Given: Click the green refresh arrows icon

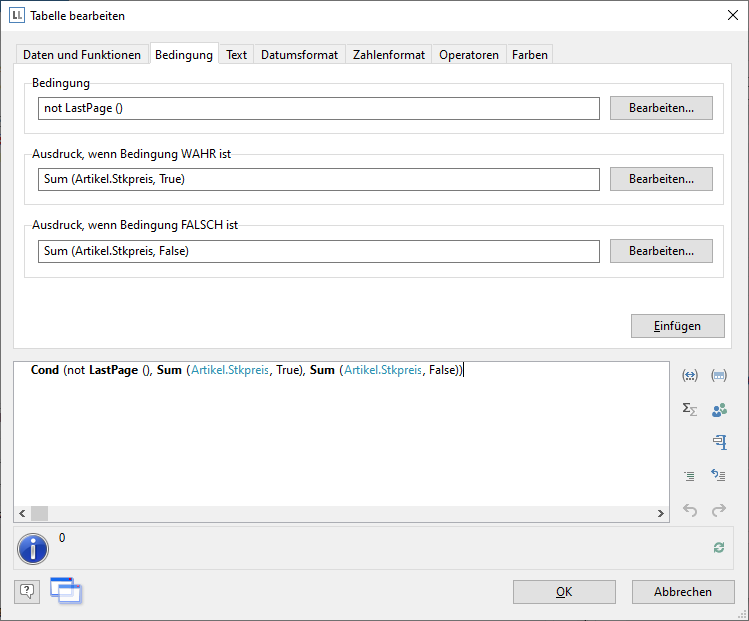Looking at the screenshot, I should tap(718, 547).
